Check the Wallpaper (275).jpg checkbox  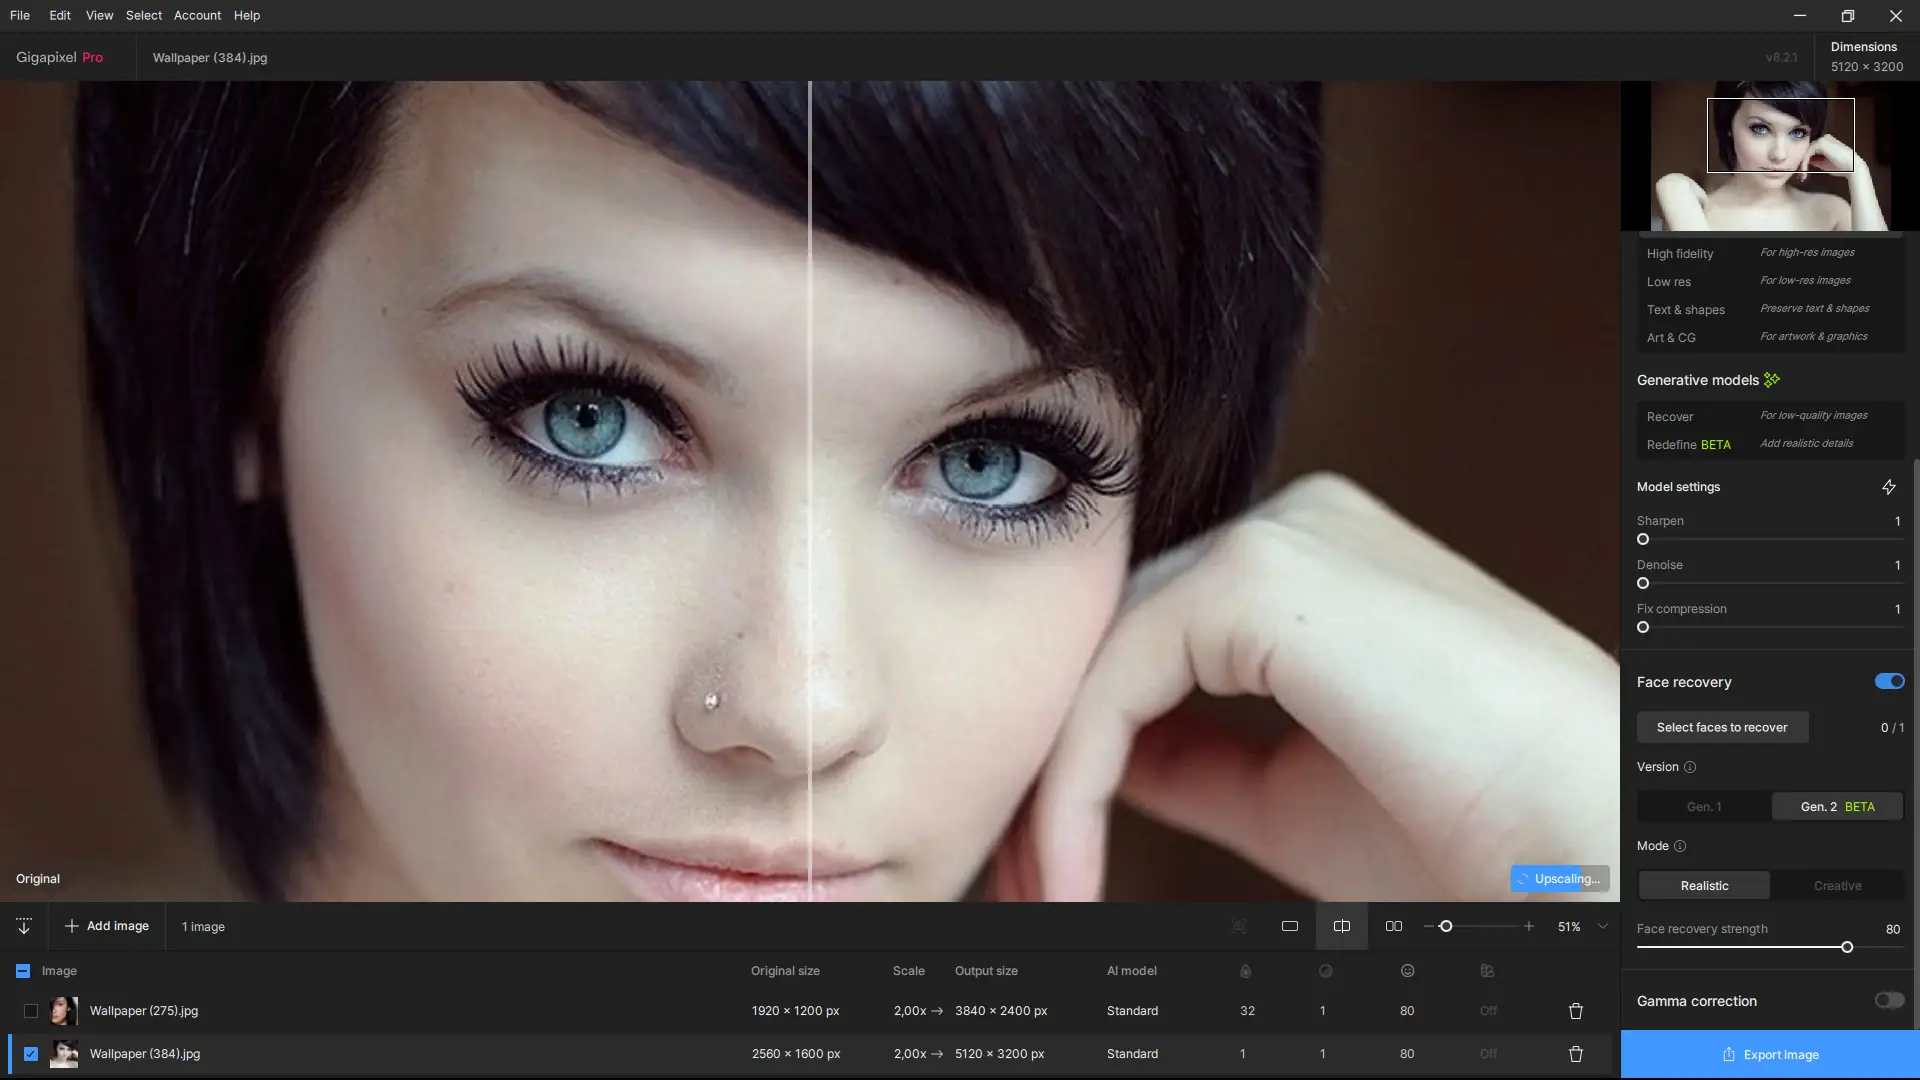31,1011
